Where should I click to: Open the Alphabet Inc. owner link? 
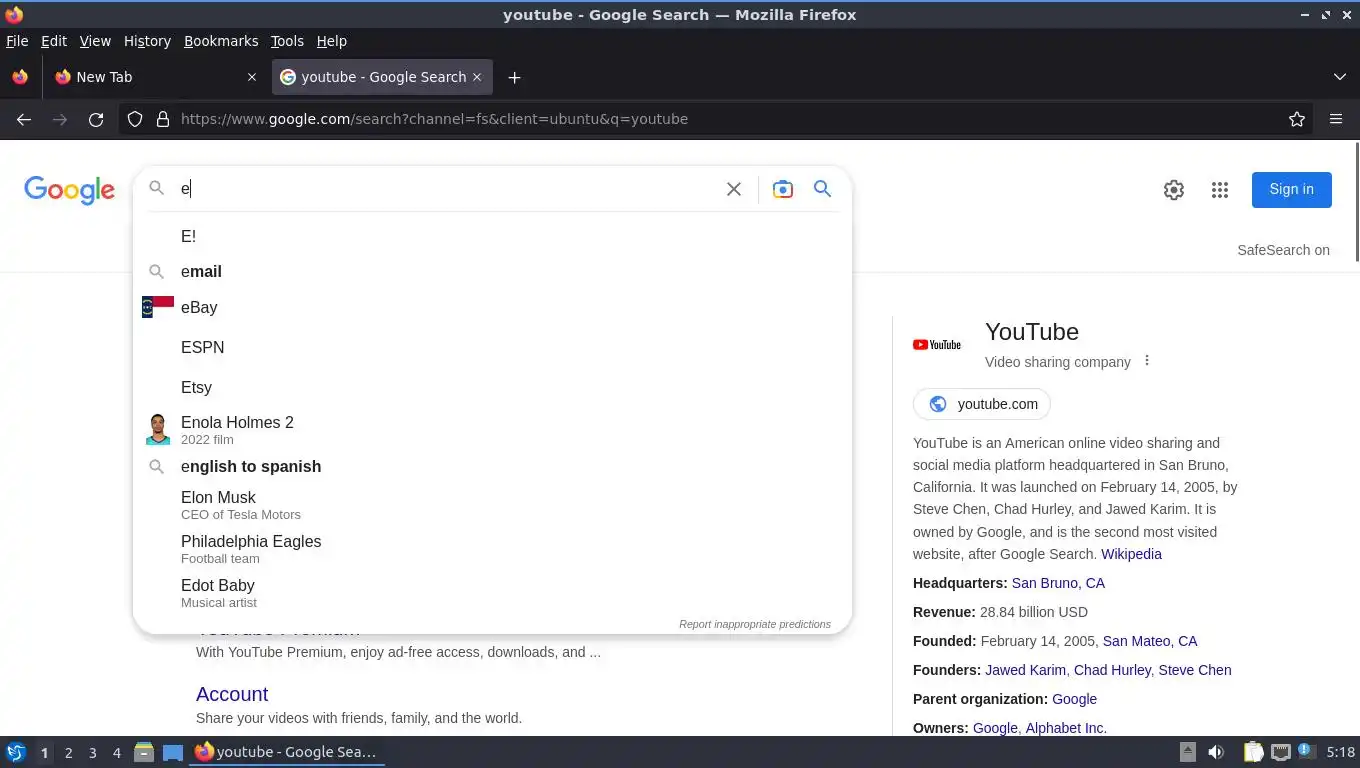tap(1066, 728)
